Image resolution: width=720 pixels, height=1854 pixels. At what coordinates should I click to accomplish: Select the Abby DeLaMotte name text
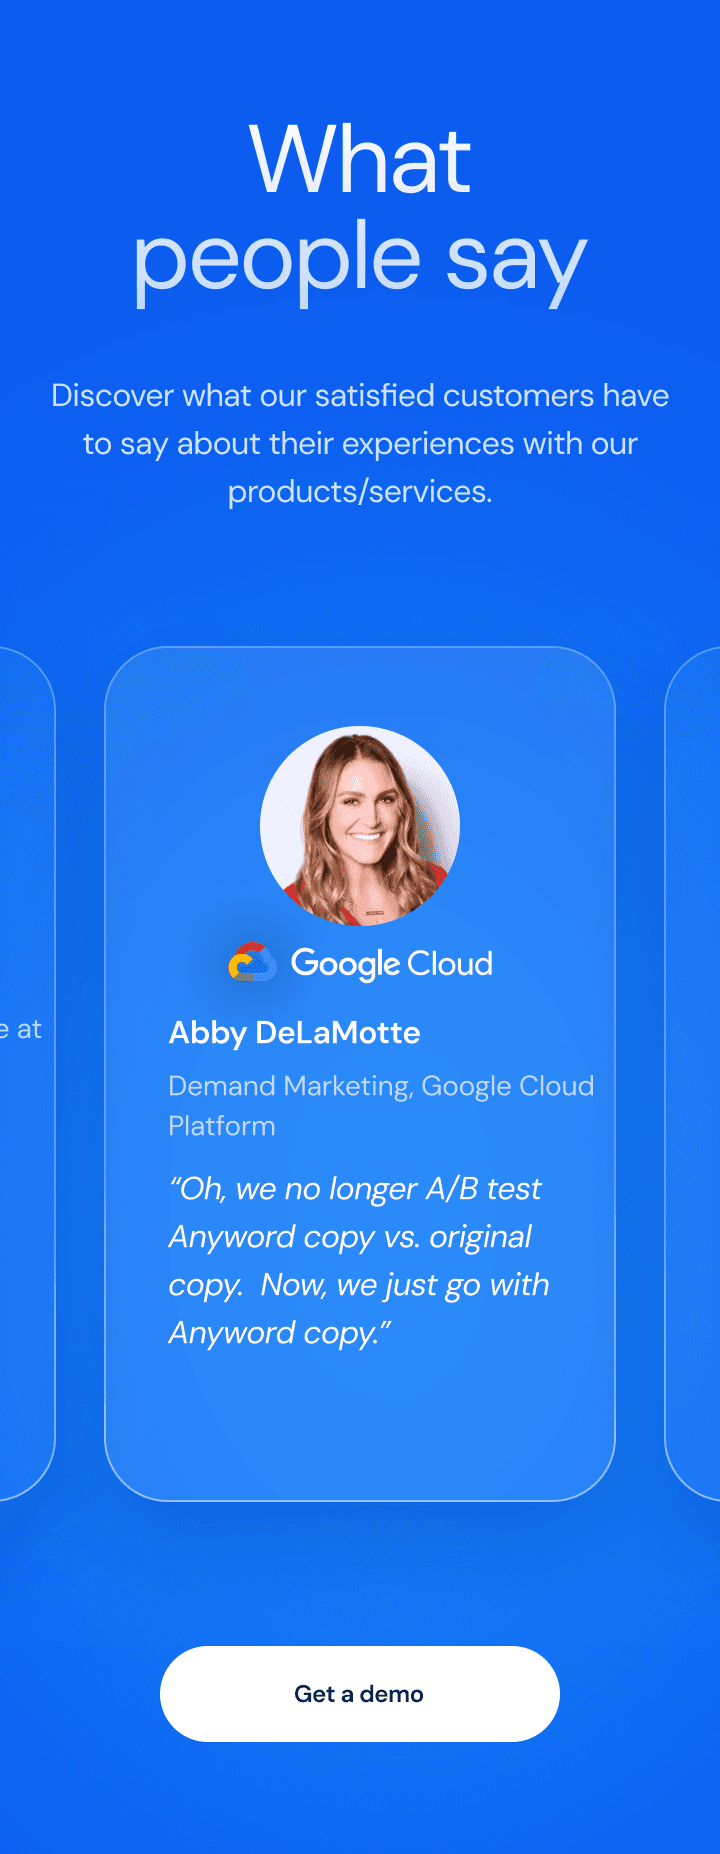294,1033
